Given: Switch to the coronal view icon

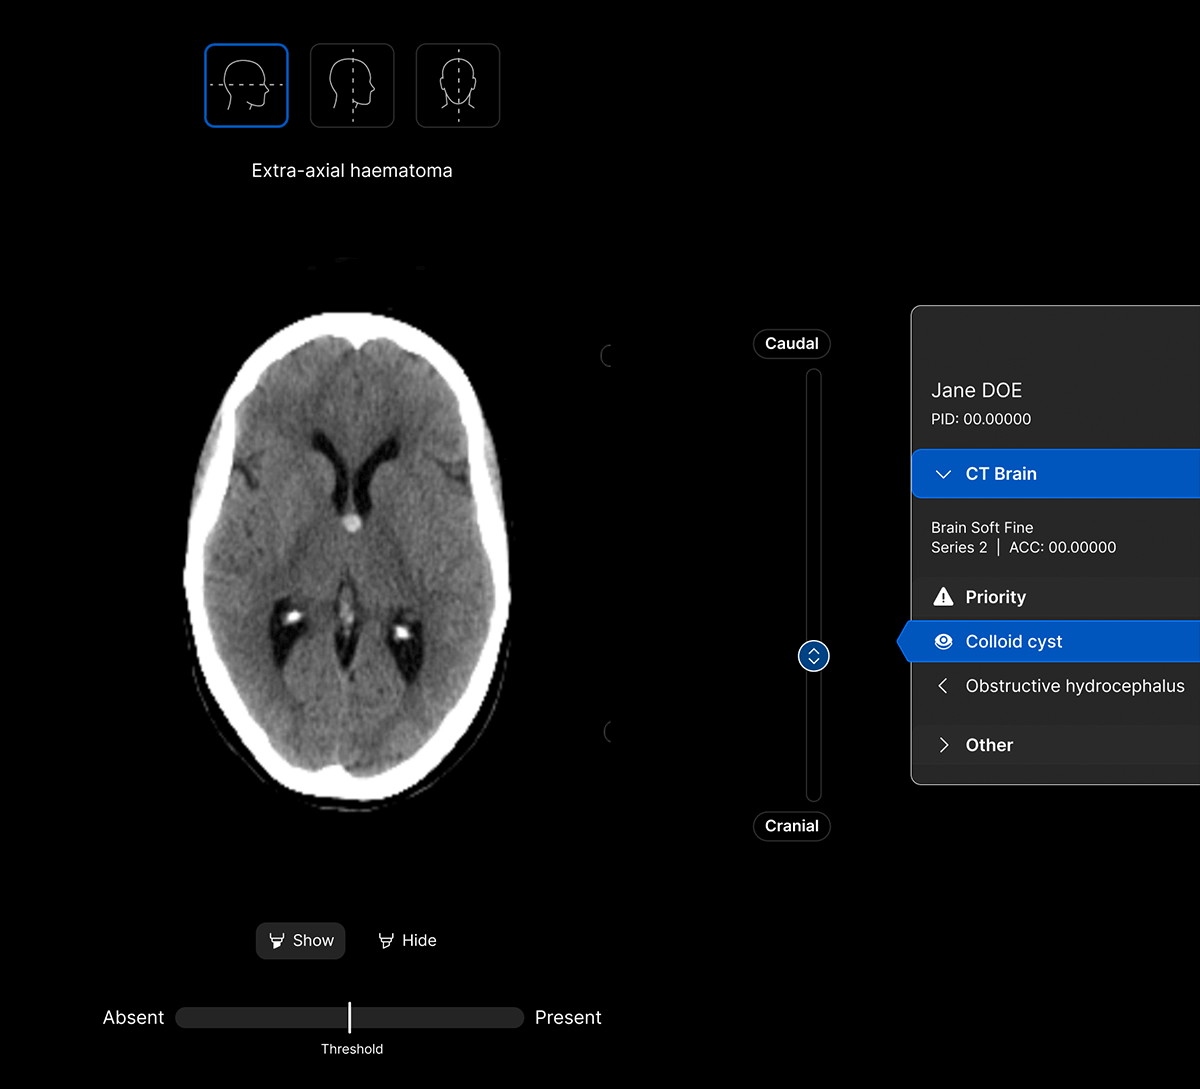Looking at the screenshot, I should click(x=457, y=86).
